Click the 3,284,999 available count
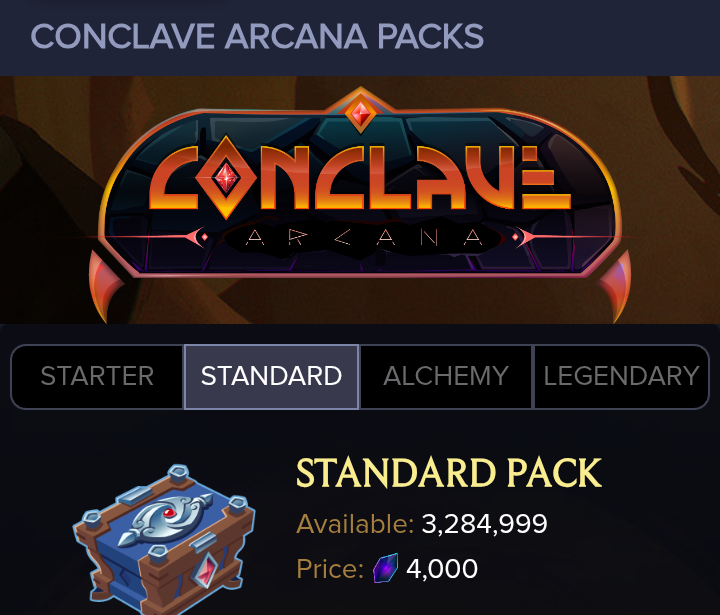The image size is (720, 615). tap(484, 524)
